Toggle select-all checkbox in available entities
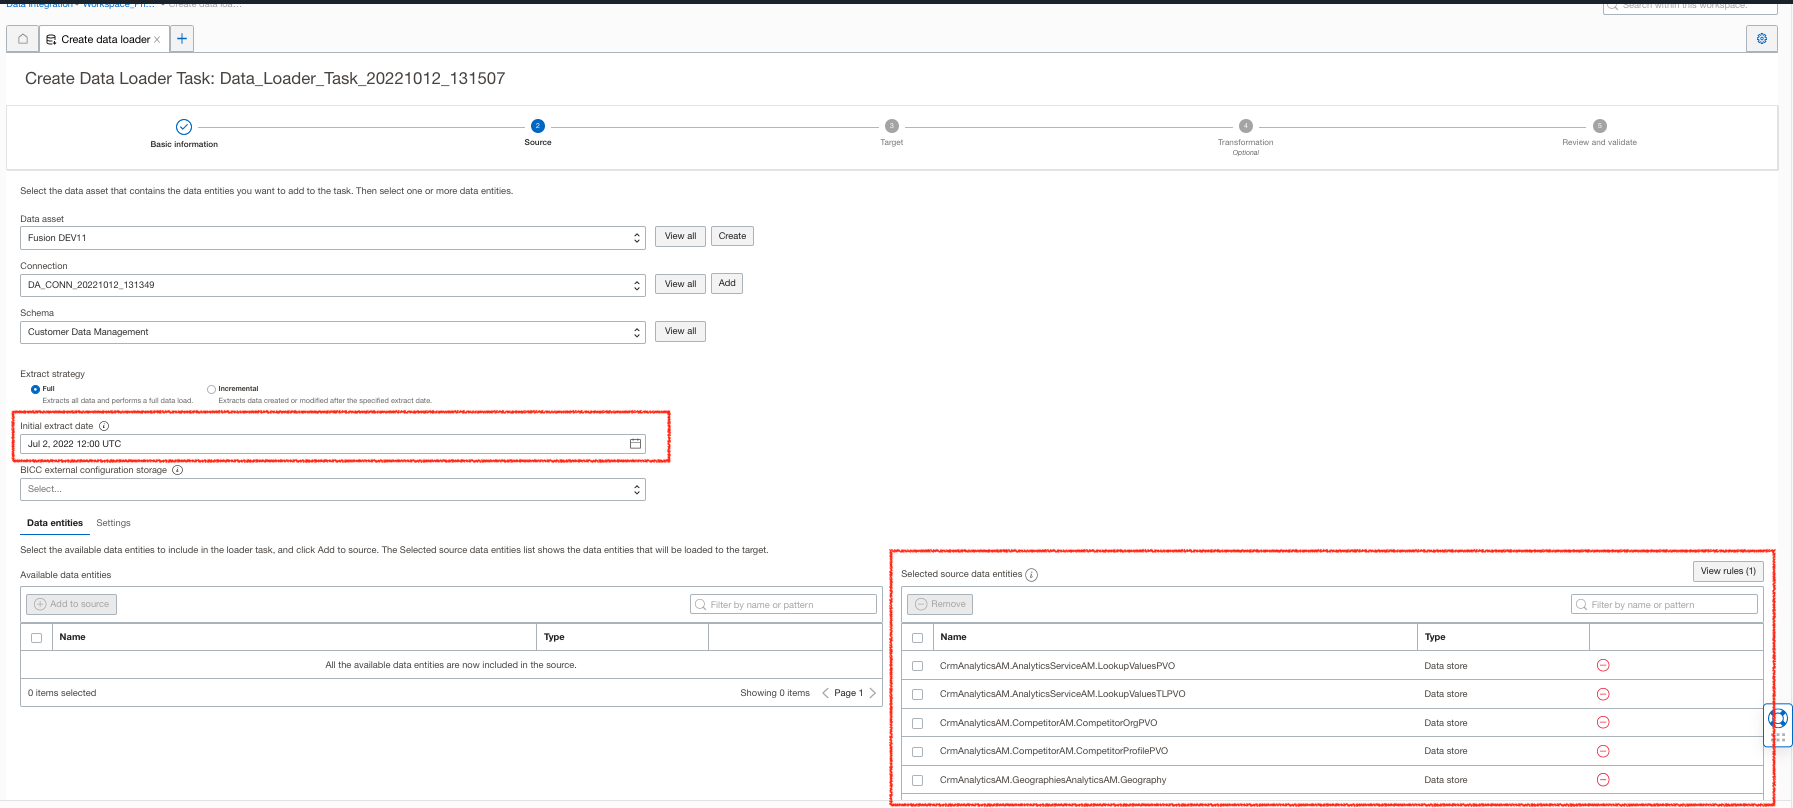This screenshot has height=808, width=1793. pos(36,638)
